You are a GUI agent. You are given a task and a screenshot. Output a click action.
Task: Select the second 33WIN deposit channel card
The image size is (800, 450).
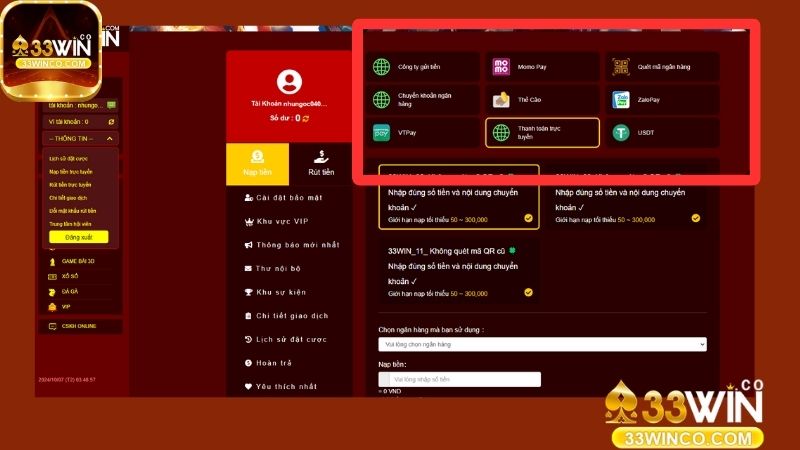627,197
